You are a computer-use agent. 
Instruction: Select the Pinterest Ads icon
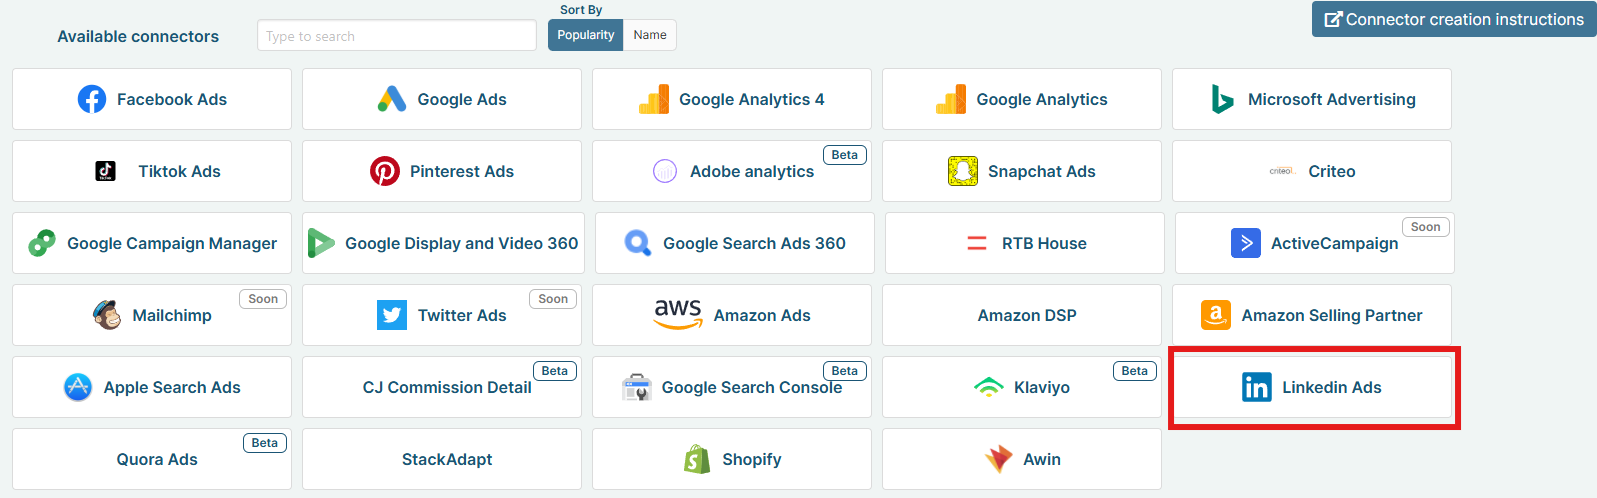pyautogui.click(x=385, y=171)
